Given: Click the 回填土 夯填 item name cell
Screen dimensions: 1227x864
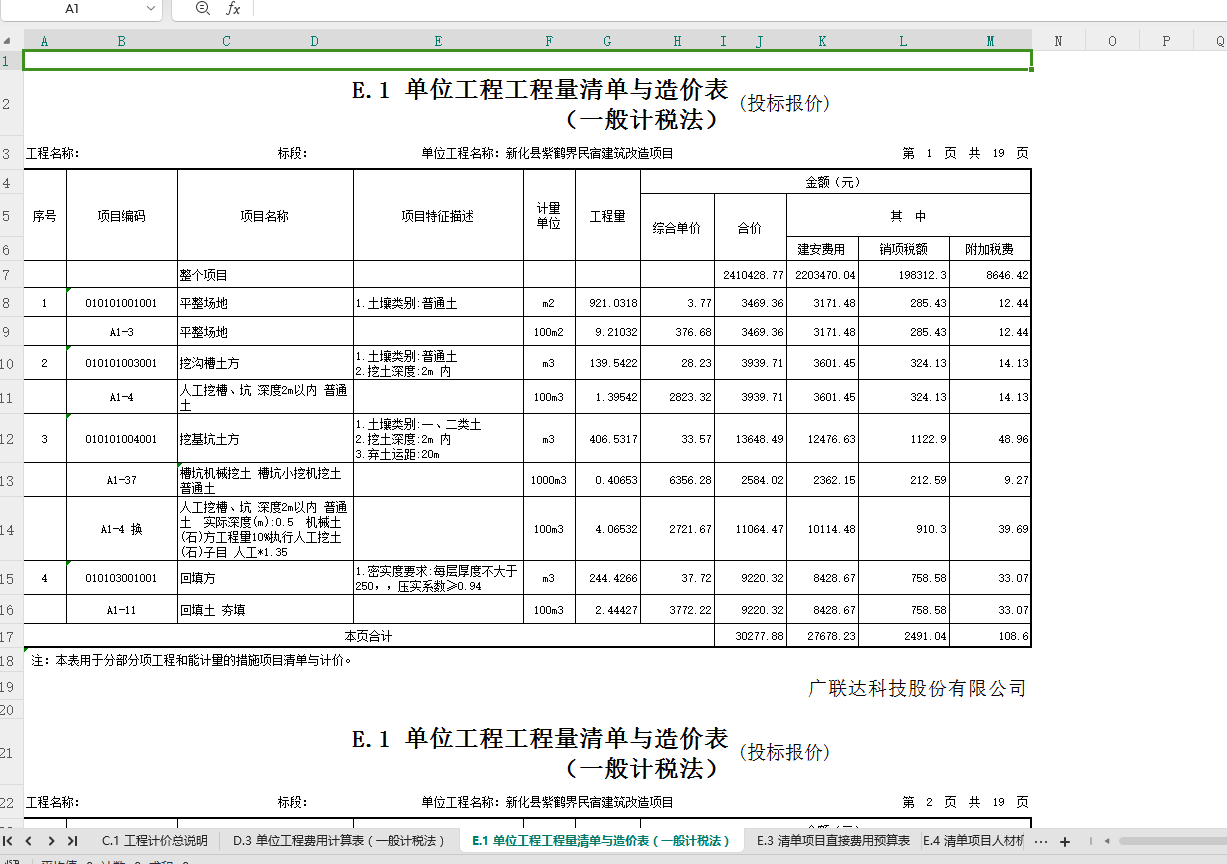Looking at the screenshot, I should pyautogui.click(x=265, y=610).
